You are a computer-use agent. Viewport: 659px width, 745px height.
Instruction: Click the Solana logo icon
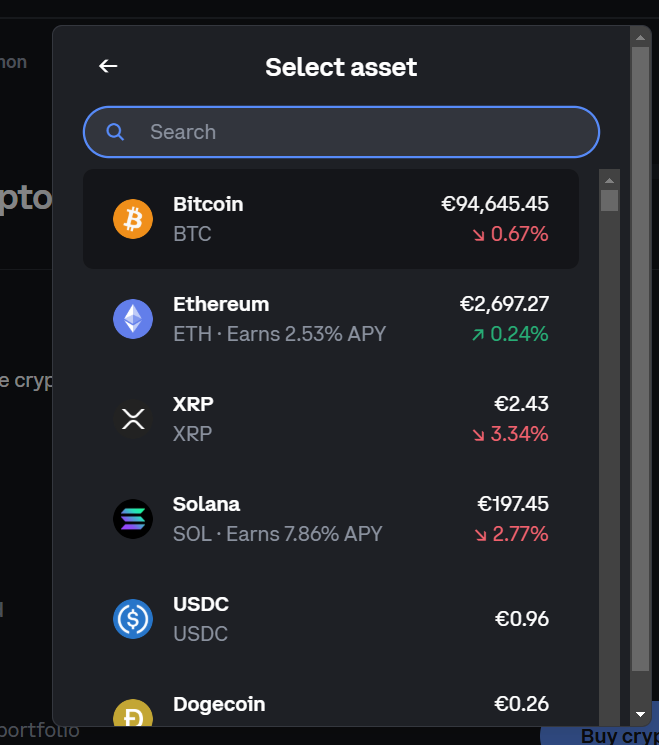pyautogui.click(x=133, y=519)
